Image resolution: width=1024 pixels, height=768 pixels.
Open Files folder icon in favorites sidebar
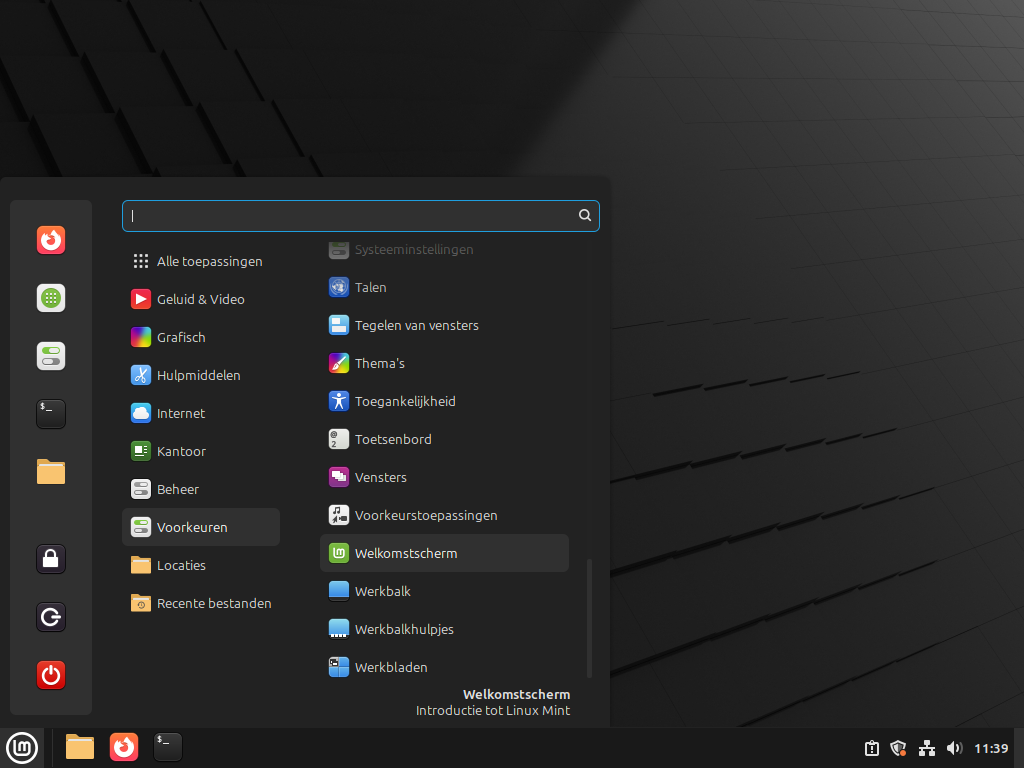pos(51,472)
